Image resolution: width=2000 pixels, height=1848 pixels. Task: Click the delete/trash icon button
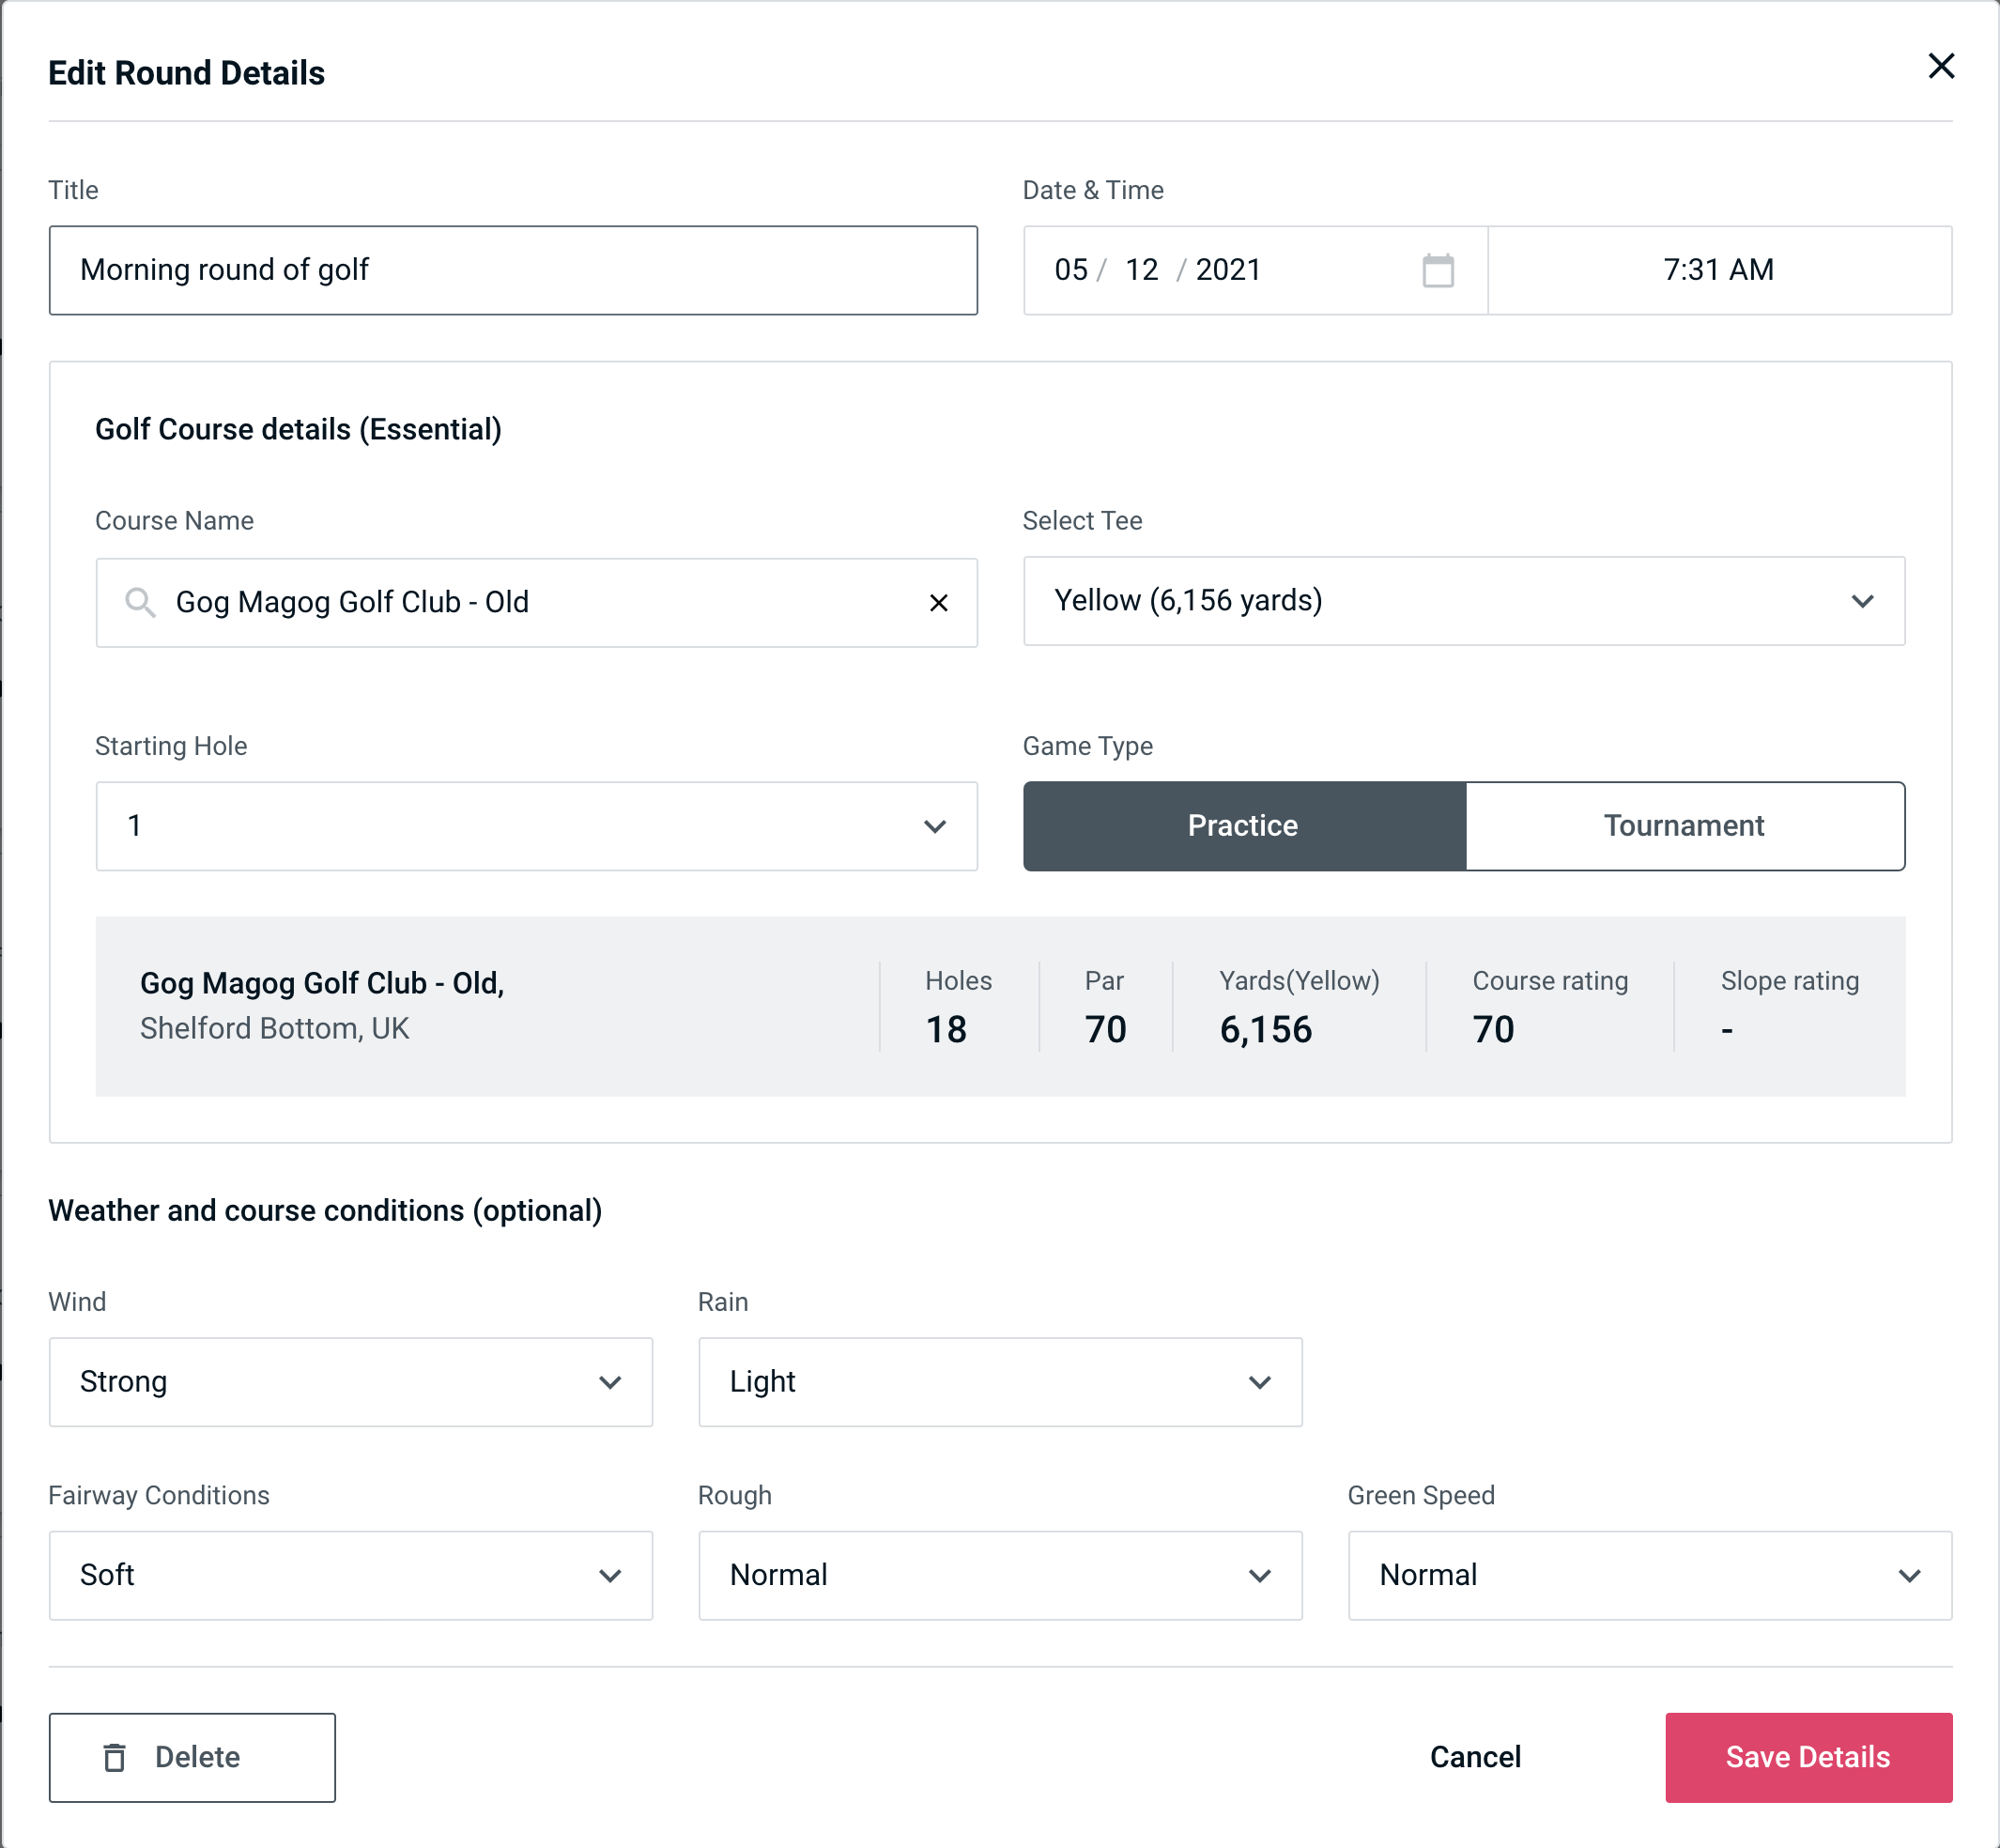tap(118, 1758)
